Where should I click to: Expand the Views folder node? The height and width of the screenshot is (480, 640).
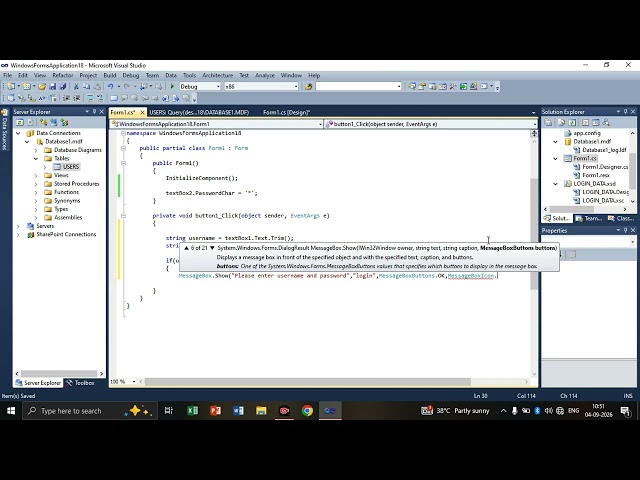pyautogui.click(x=36, y=176)
